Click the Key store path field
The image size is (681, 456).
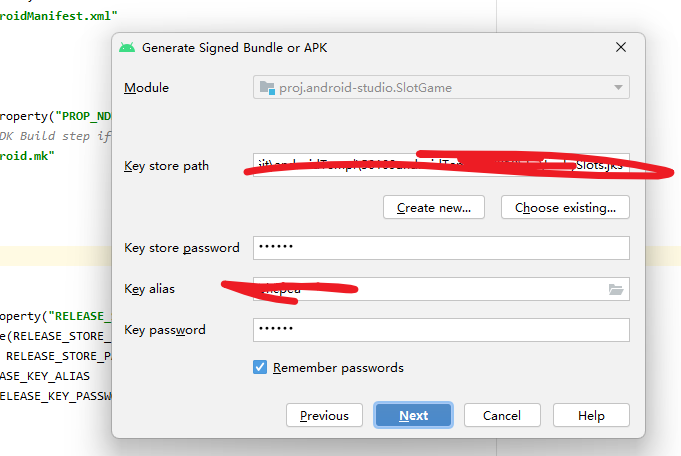tap(440, 165)
